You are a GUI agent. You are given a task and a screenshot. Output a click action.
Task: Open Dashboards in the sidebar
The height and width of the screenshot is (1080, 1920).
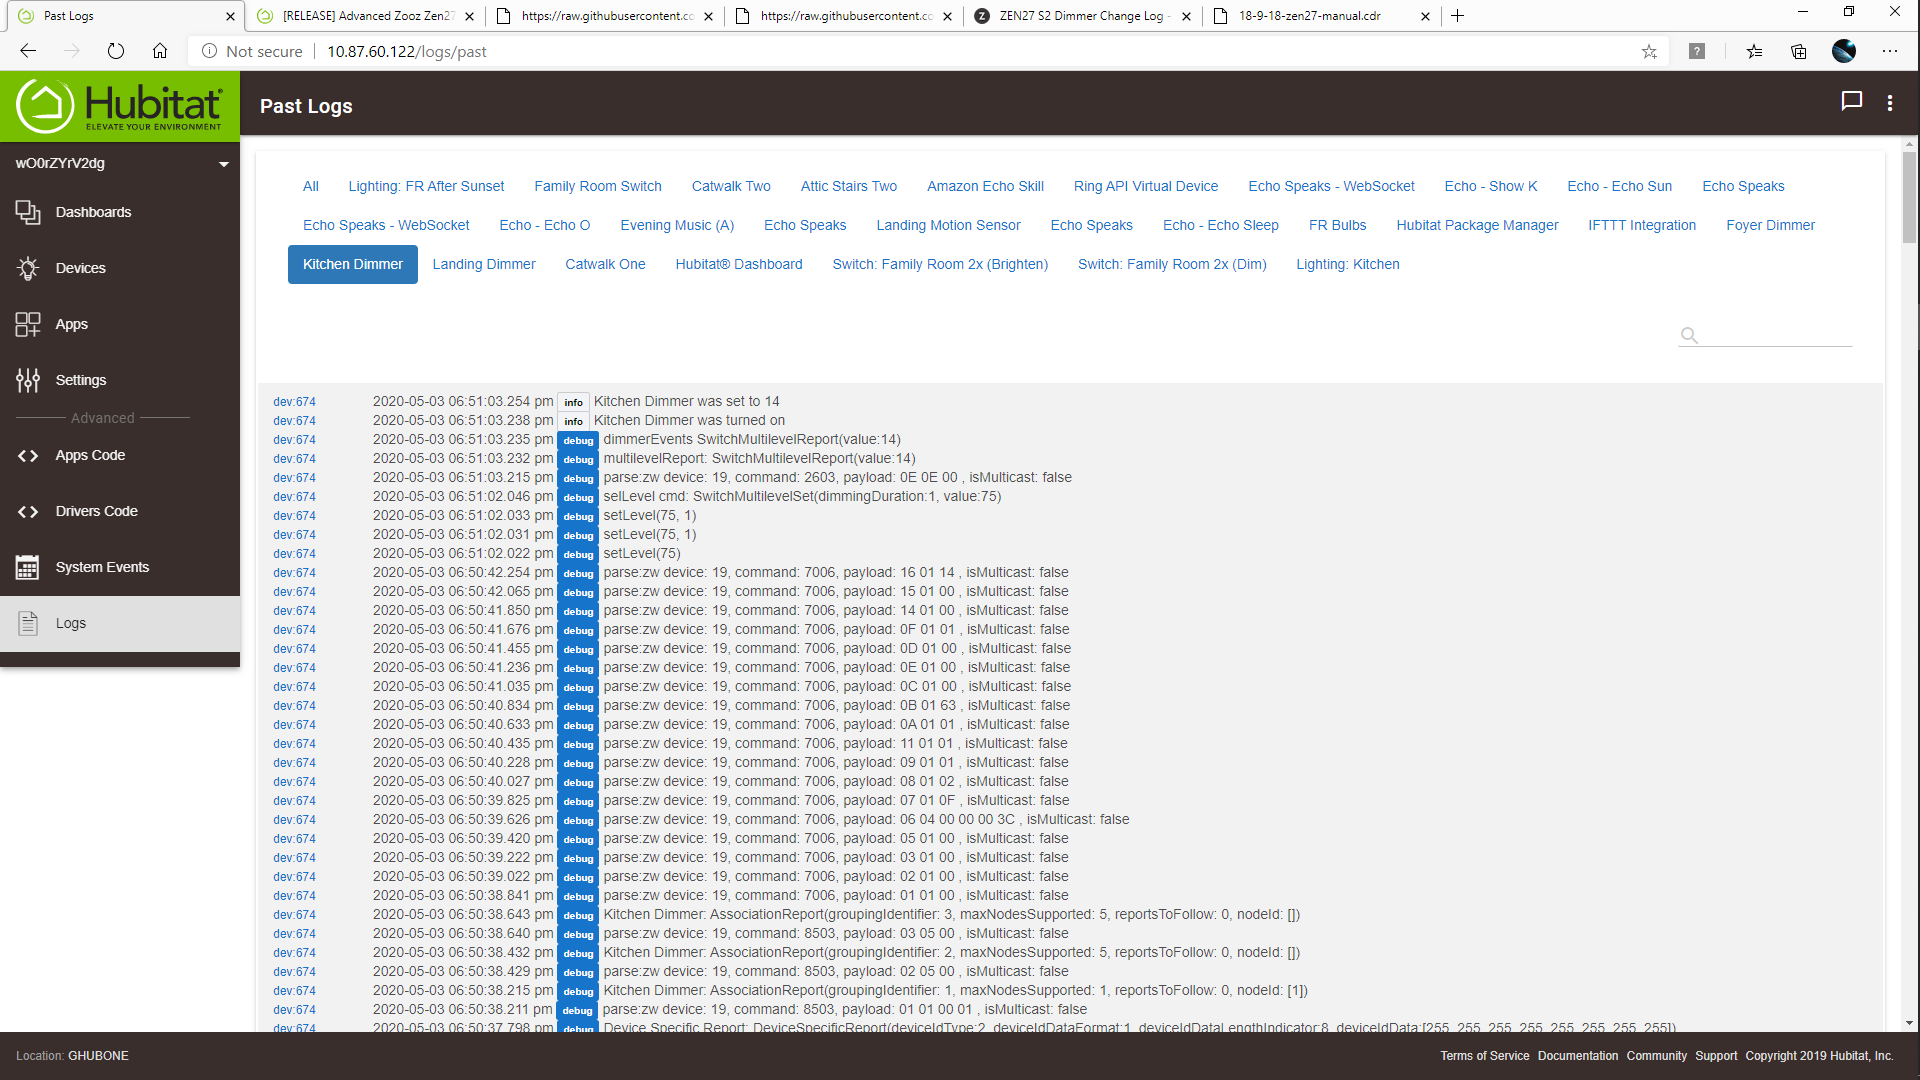pos(93,212)
